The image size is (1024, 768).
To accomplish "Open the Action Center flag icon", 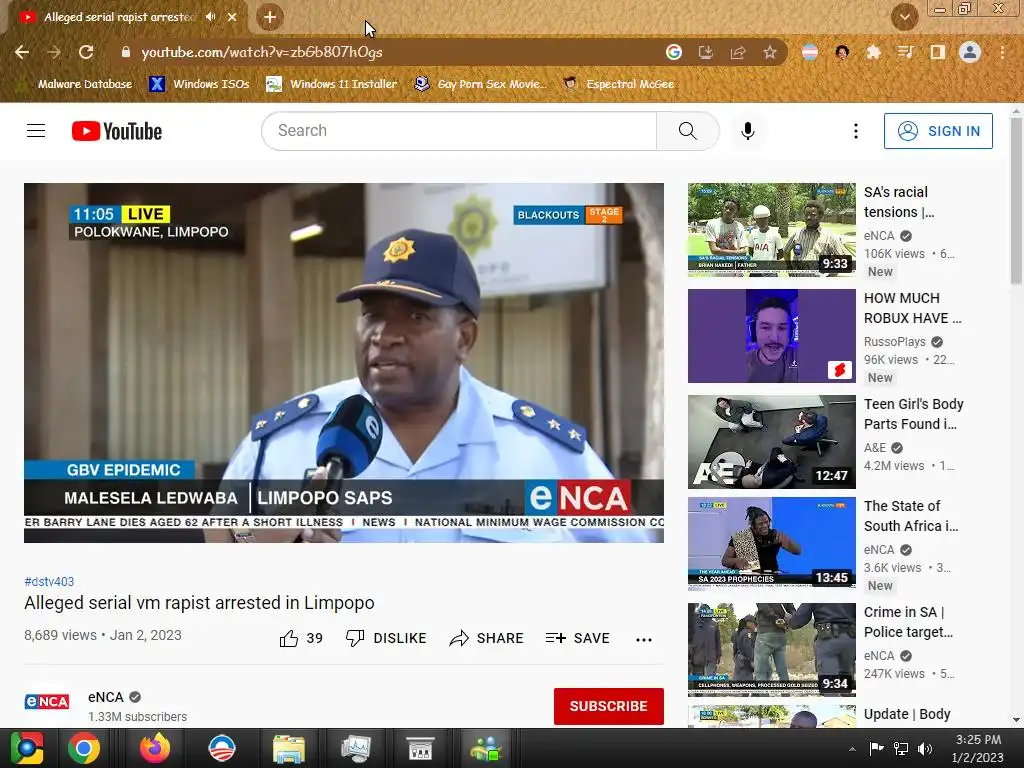I will click(876, 749).
